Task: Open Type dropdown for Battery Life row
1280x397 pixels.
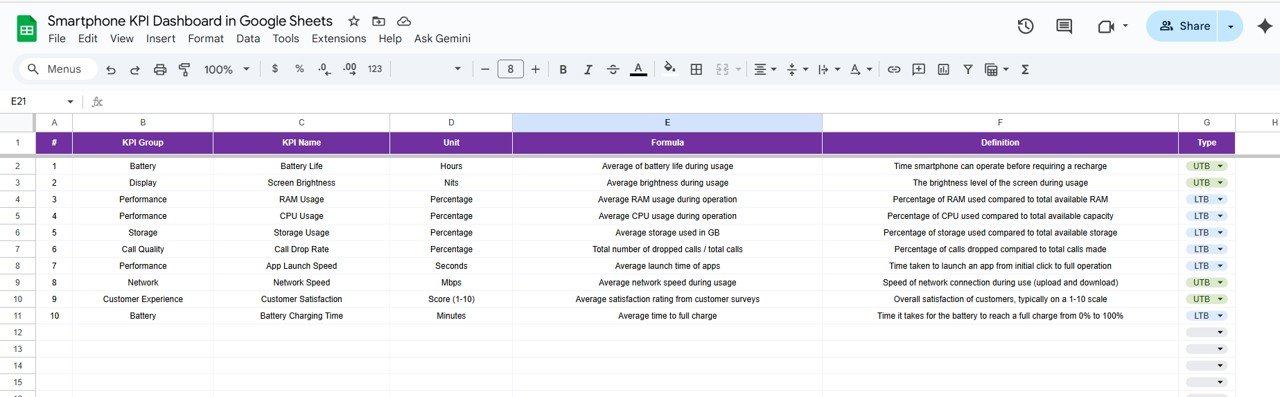Action: [x=1207, y=166]
